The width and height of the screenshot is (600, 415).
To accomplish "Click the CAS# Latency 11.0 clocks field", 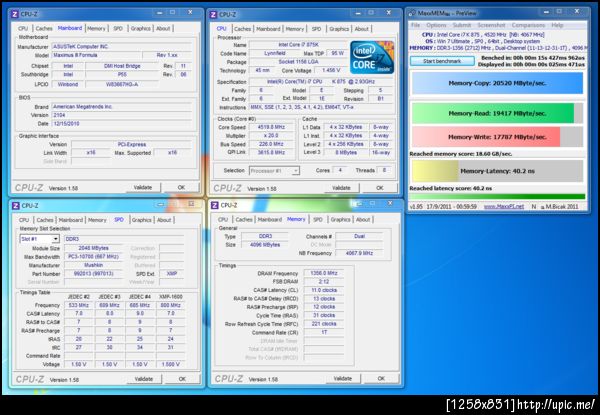I will [x=324, y=290].
